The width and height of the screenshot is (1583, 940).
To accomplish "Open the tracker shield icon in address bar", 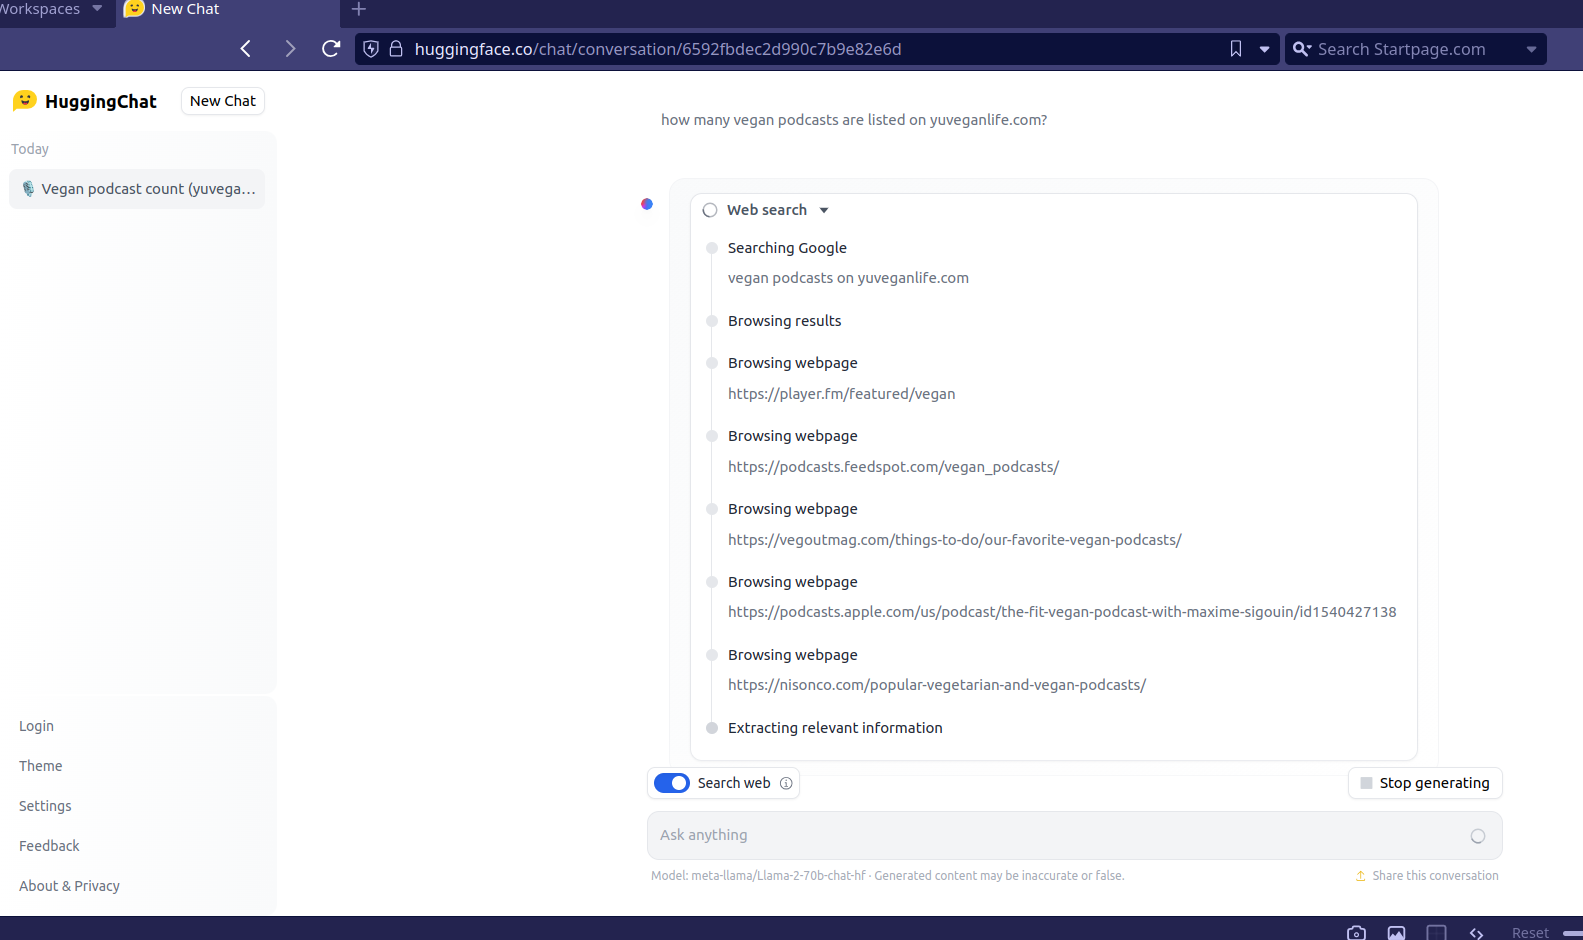I will point(371,49).
